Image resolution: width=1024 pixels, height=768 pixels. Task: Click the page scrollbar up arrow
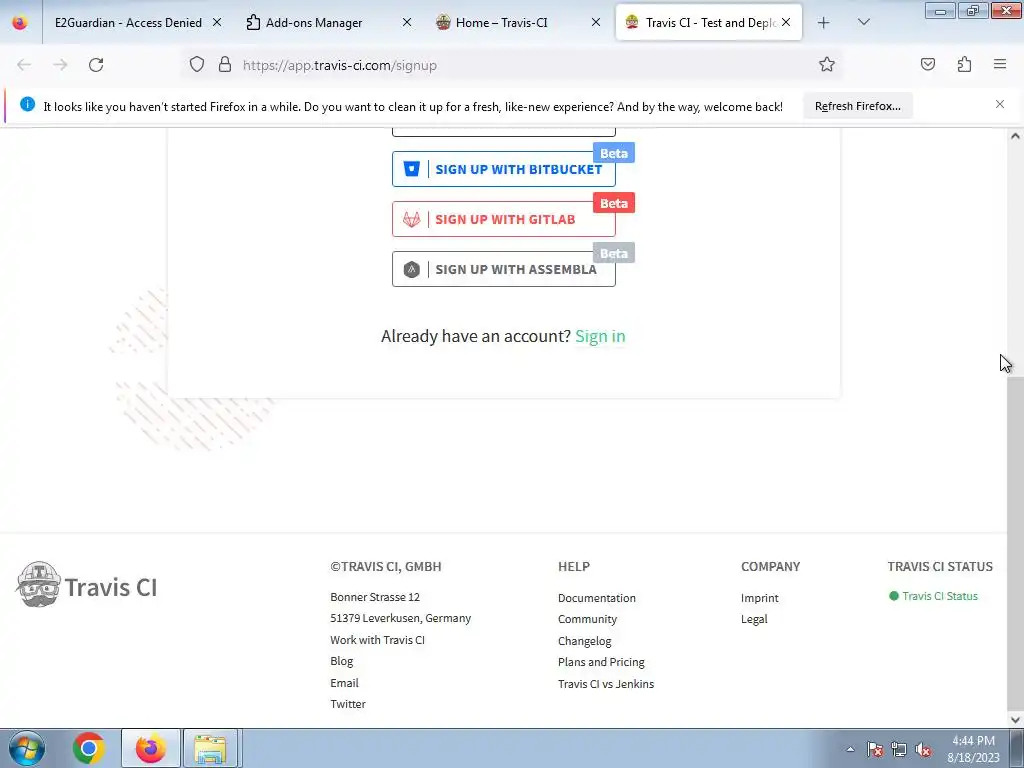[x=1015, y=136]
